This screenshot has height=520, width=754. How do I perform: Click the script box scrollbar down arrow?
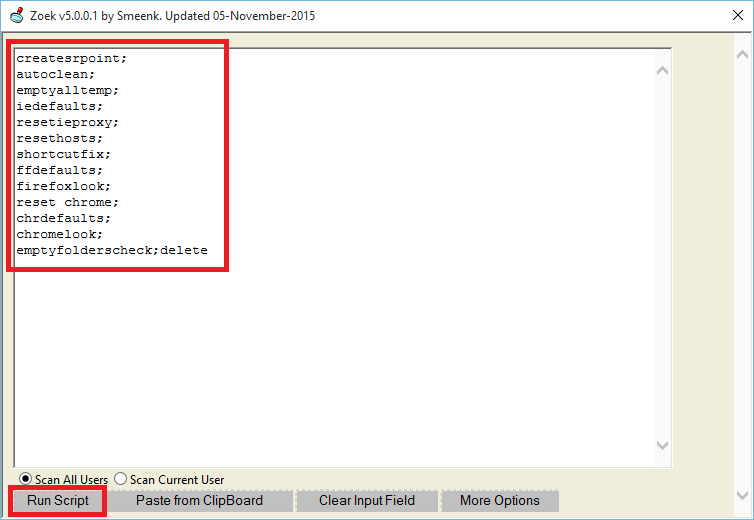tap(662, 445)
